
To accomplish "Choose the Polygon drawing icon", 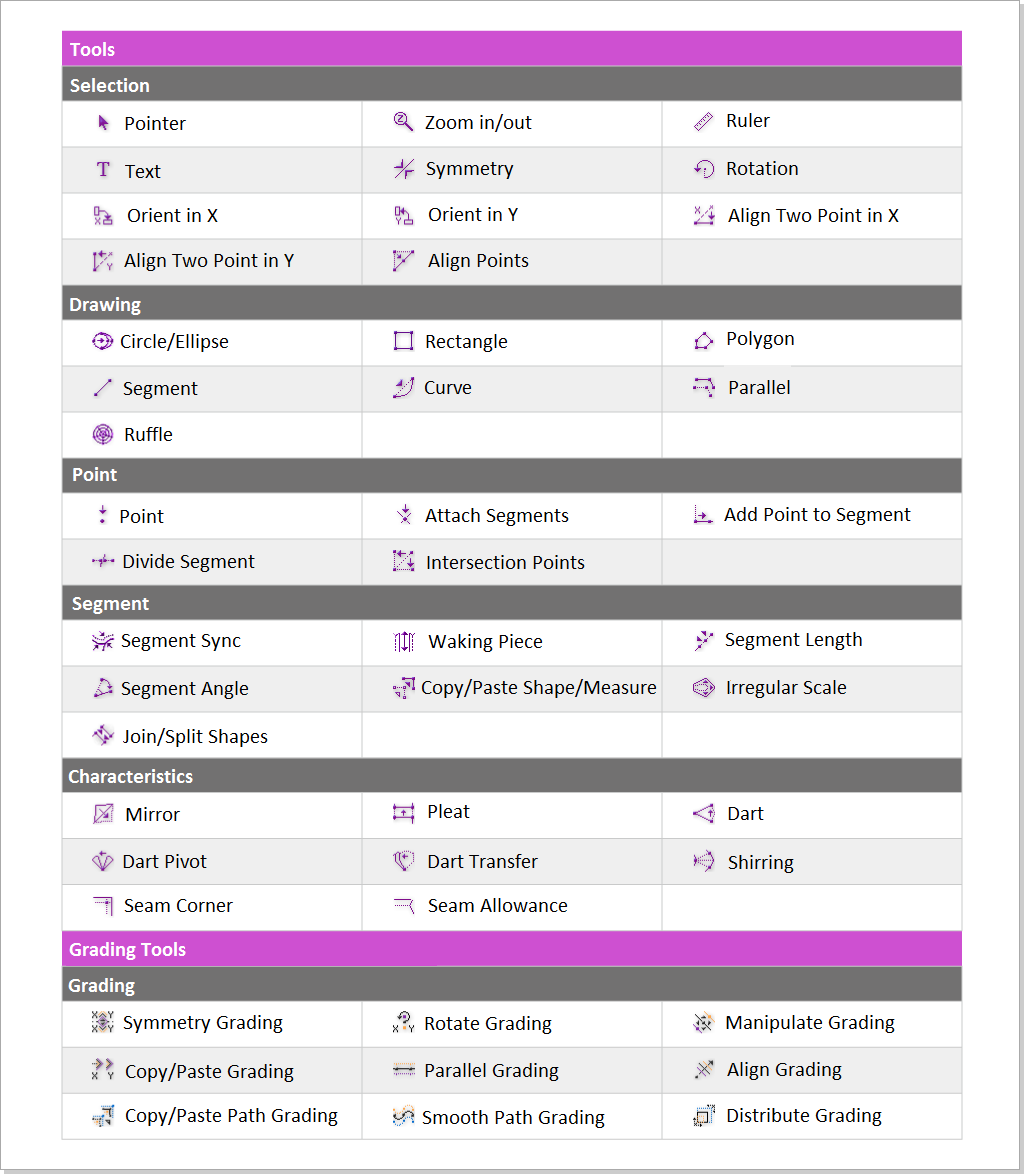I will coord(703,341).
